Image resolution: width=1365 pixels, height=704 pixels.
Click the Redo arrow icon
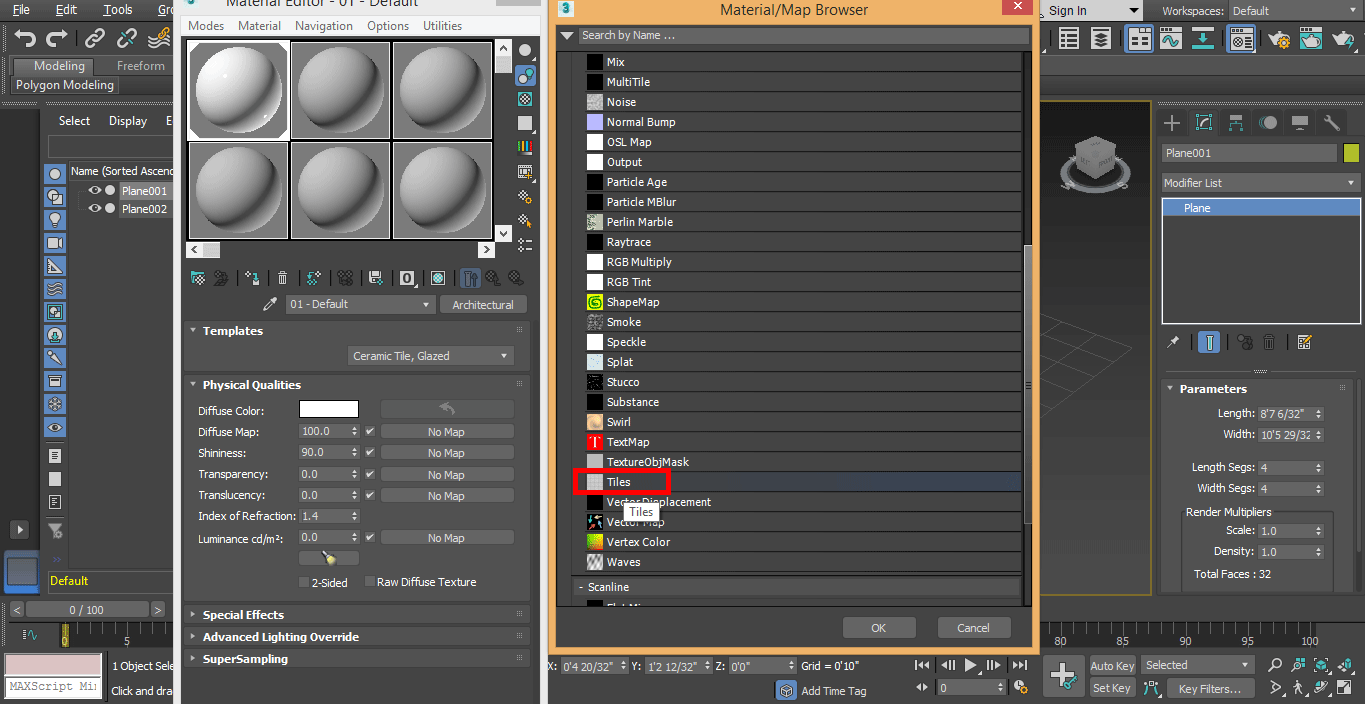57,39
